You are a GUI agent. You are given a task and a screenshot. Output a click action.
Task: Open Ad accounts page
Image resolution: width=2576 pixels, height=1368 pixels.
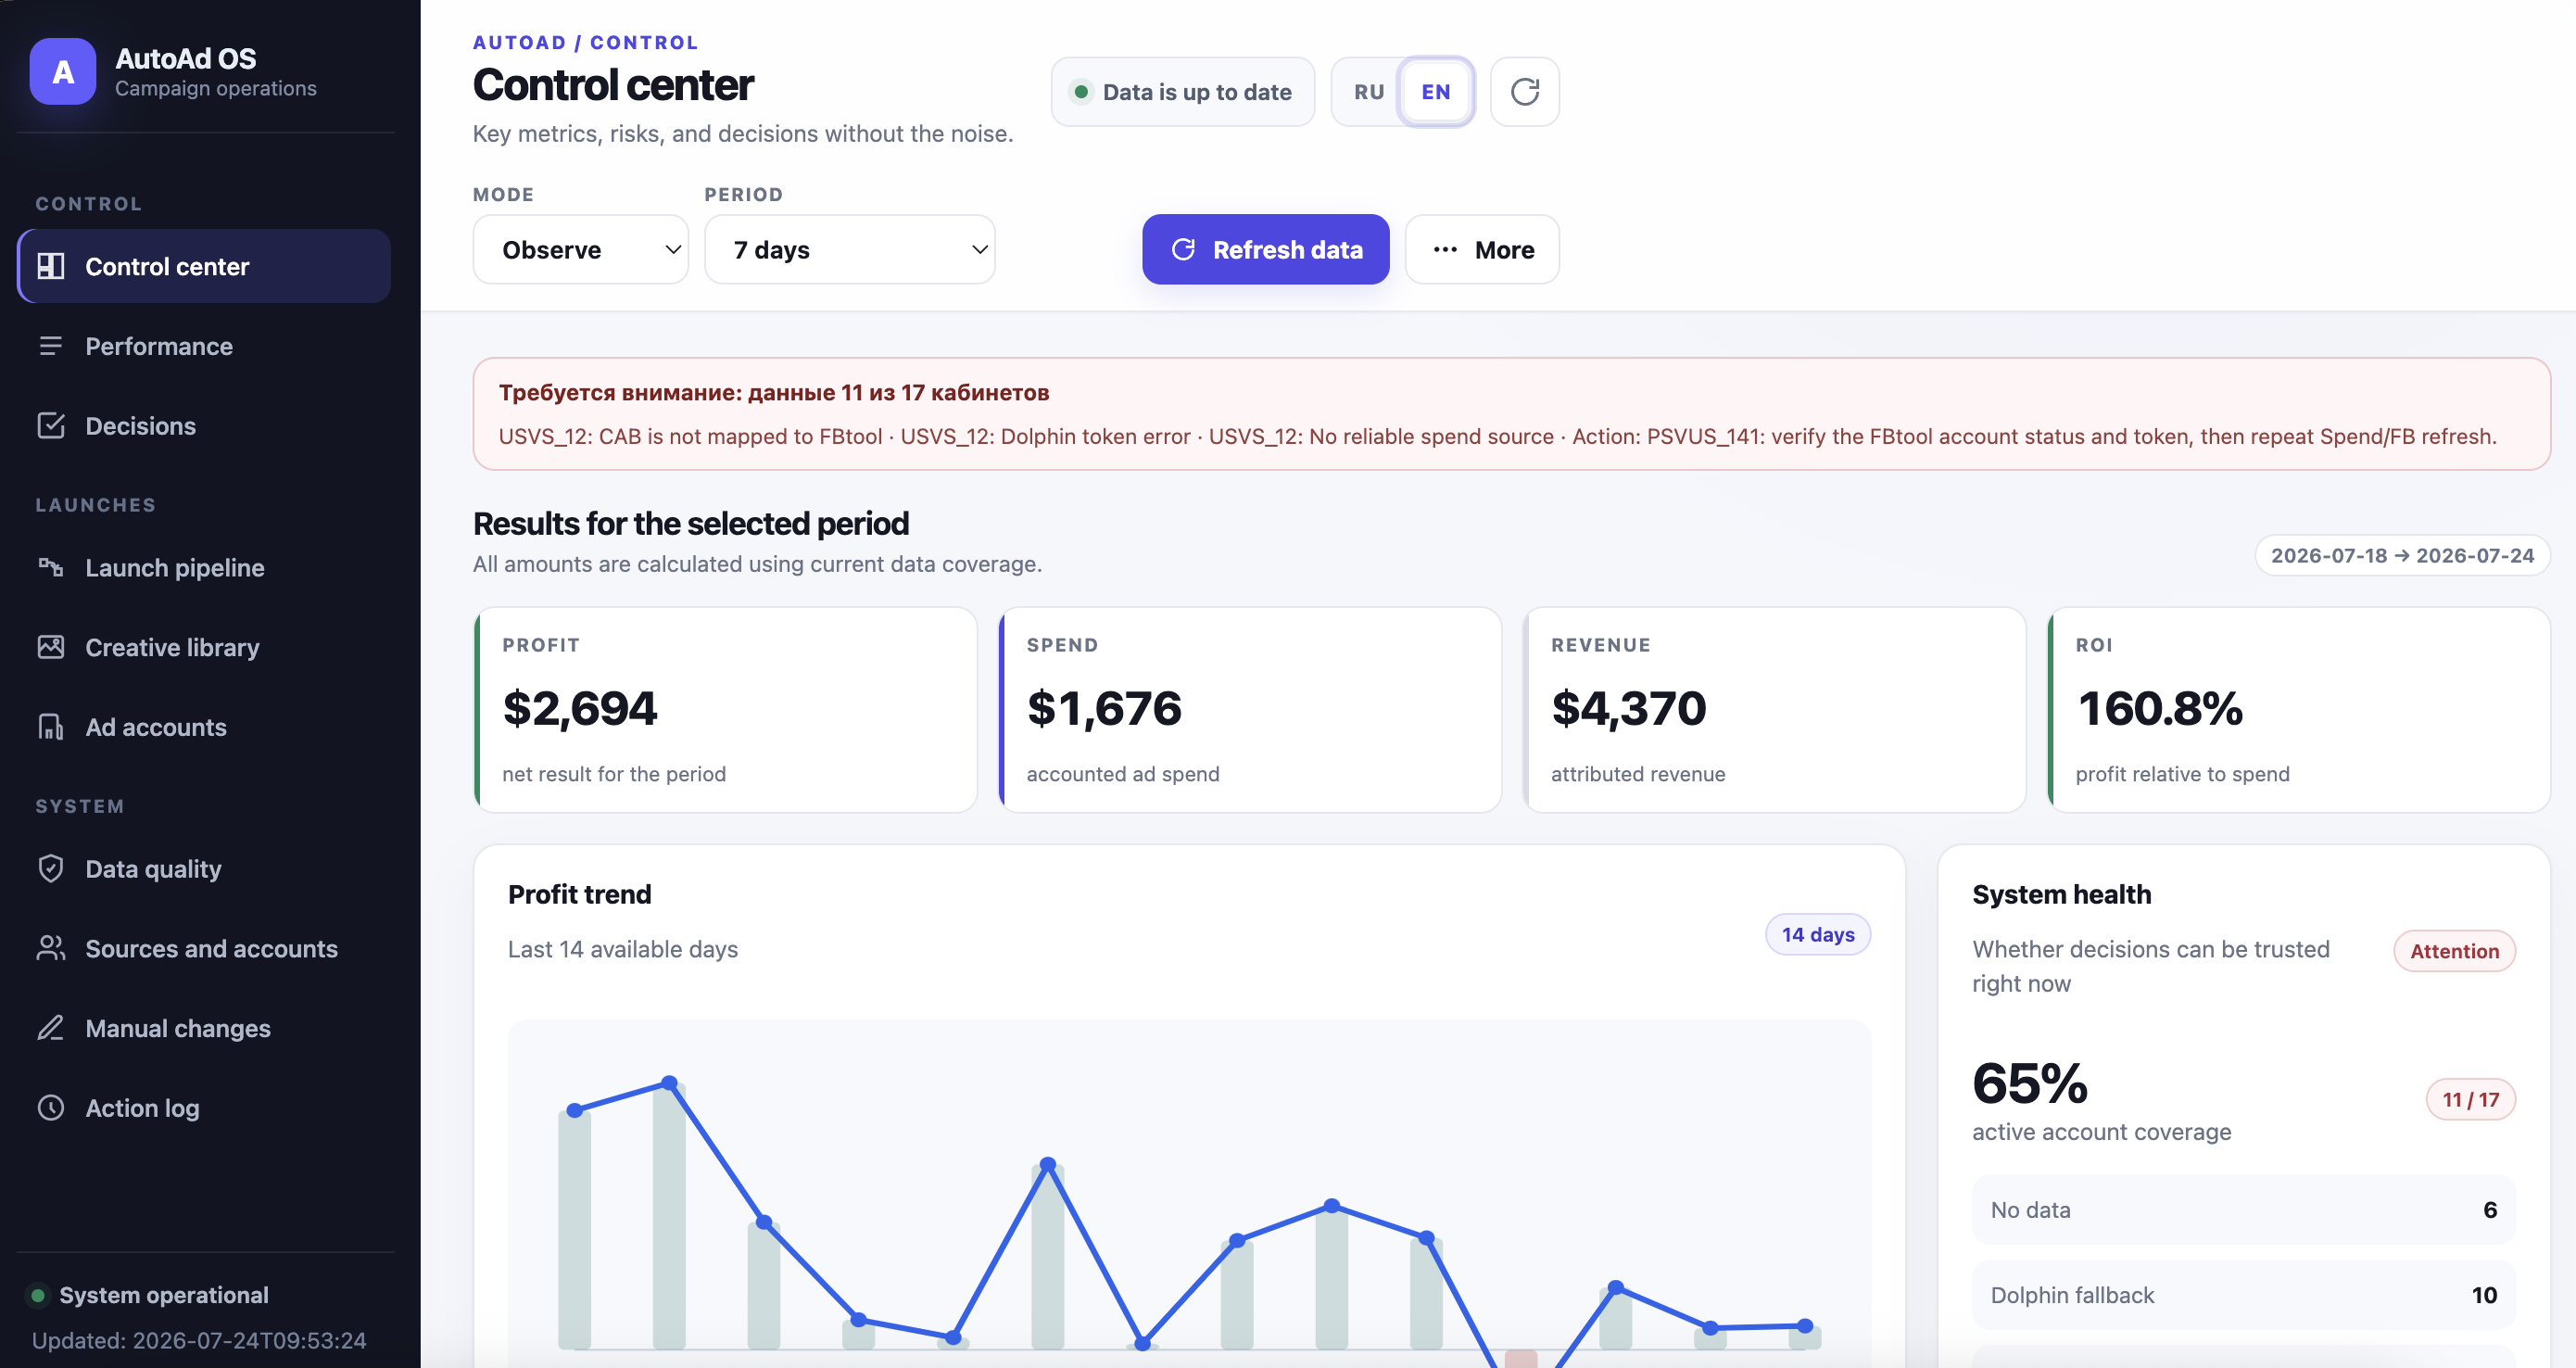204,727
